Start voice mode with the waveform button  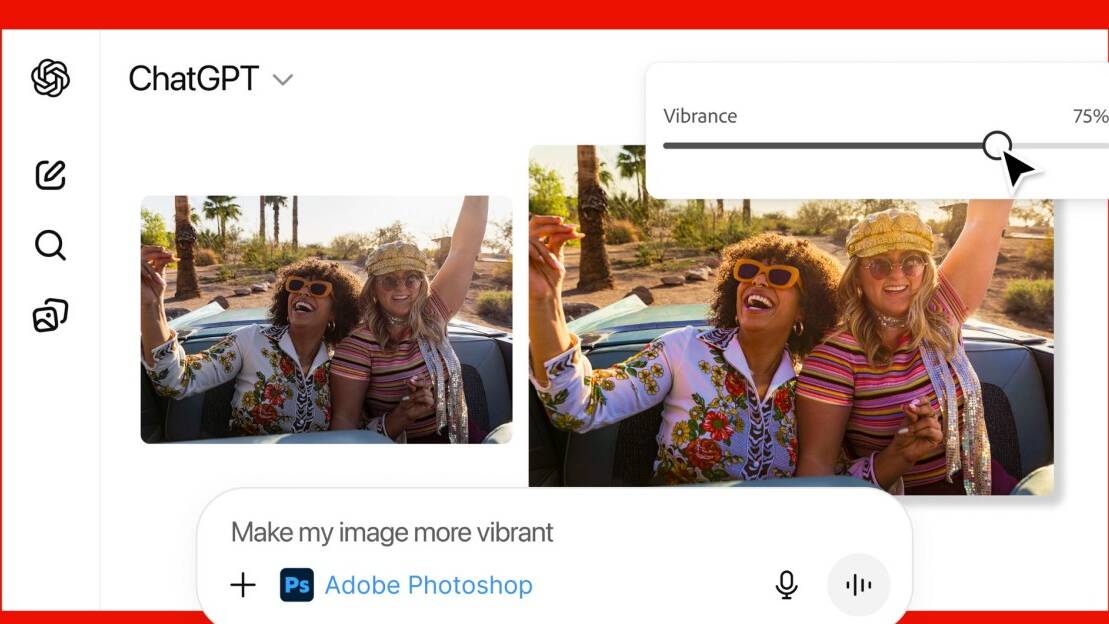[858, 585]
